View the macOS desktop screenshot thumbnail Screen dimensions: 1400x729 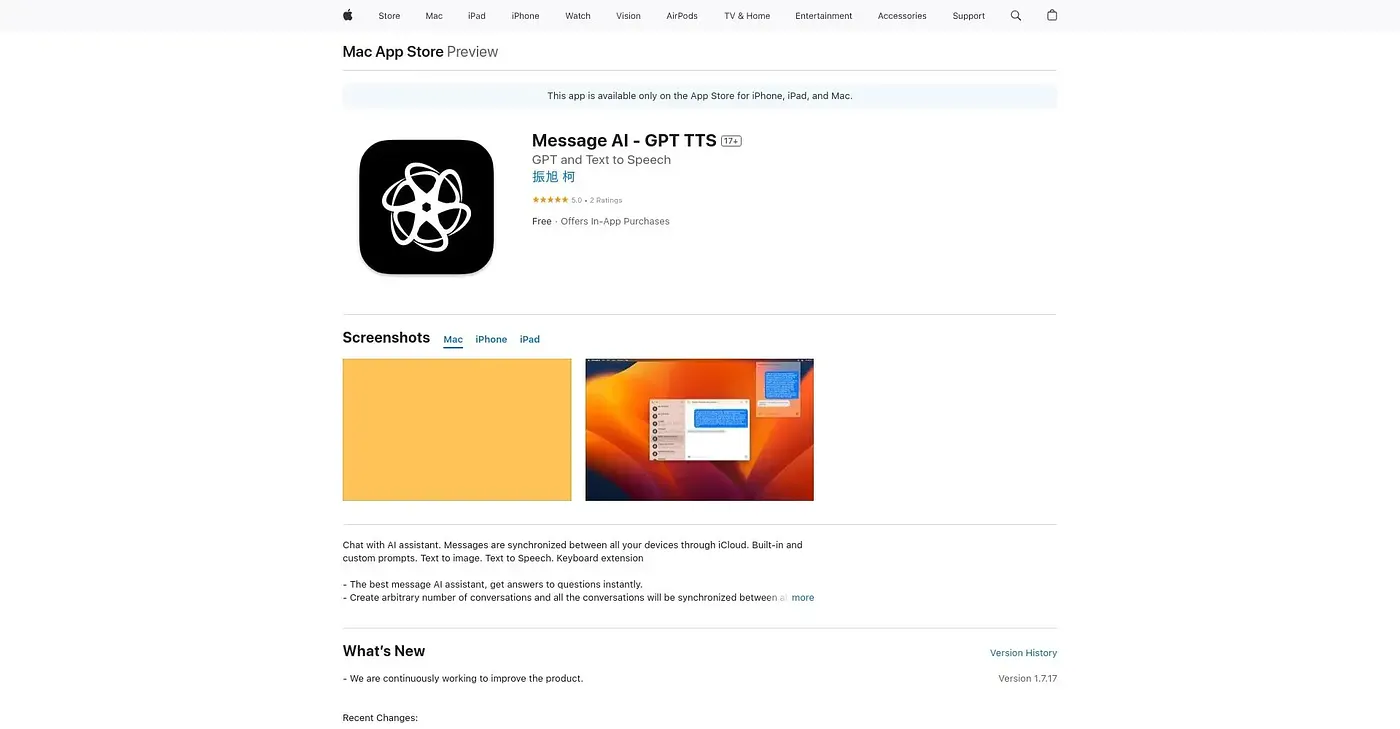click(700, 430)
